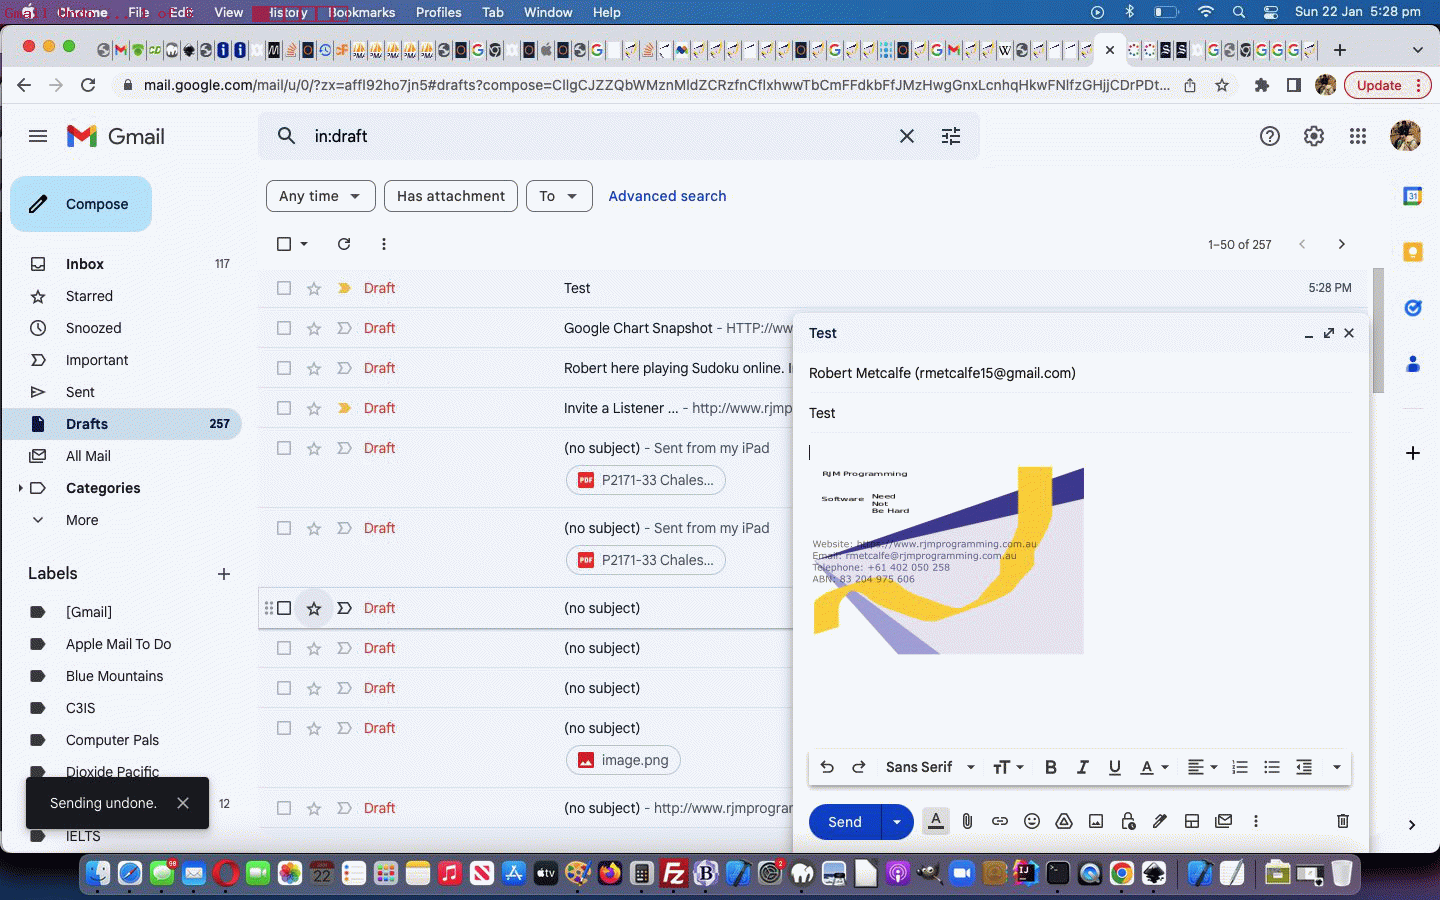The height and width of the screenshot is (900, 1440).
Task: Open Any time filter dropdown
Action: pos(320,196)
